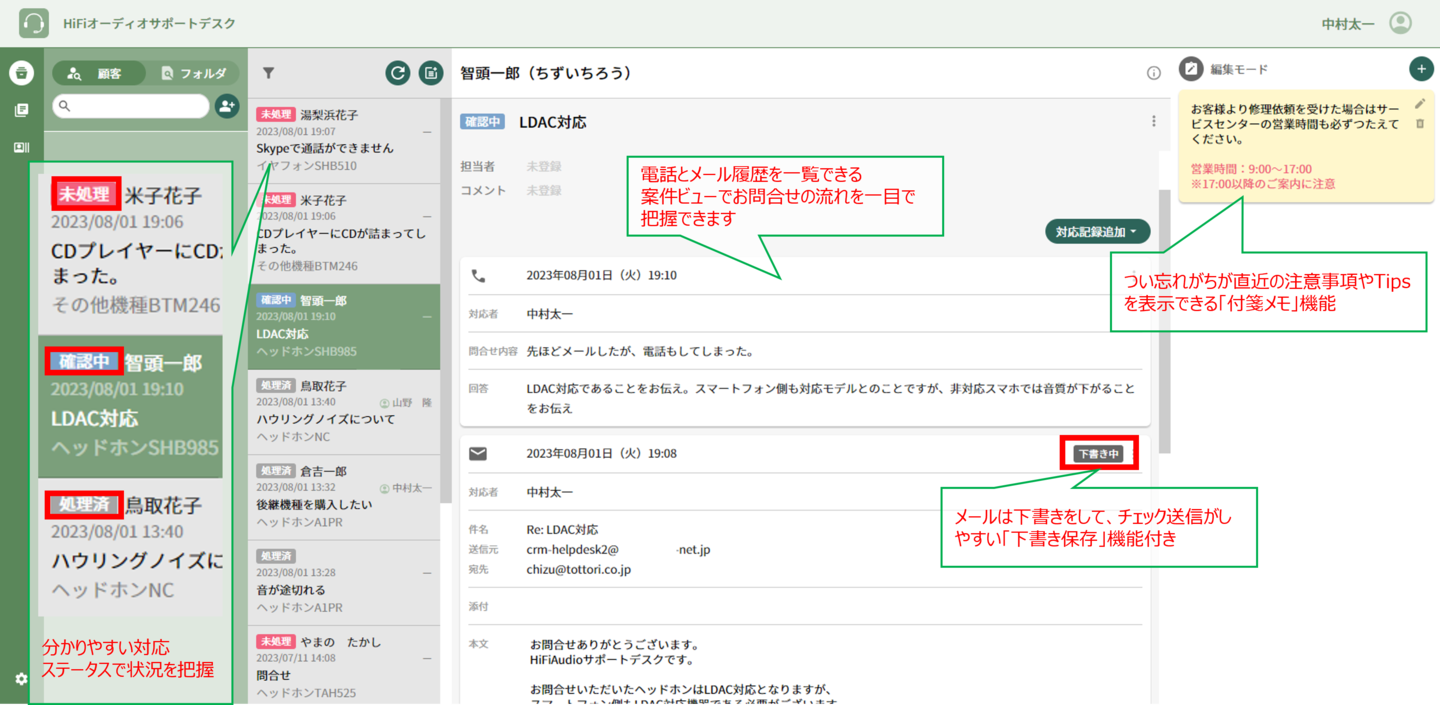Open the 中村太一 user account menu
The height and width of the screenshot is (705, 1440).
point(1400,23)
